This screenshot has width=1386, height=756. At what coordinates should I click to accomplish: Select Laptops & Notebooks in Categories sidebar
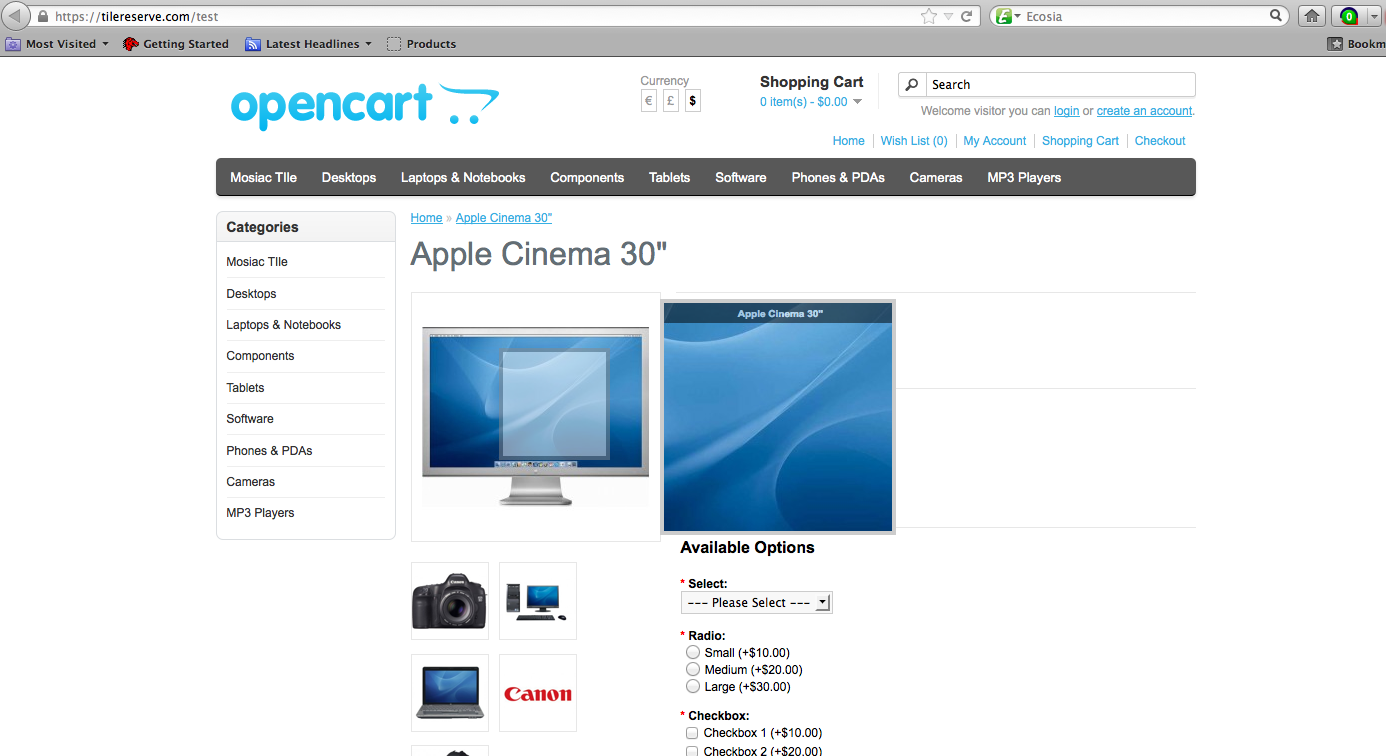(x=284, y=325)
